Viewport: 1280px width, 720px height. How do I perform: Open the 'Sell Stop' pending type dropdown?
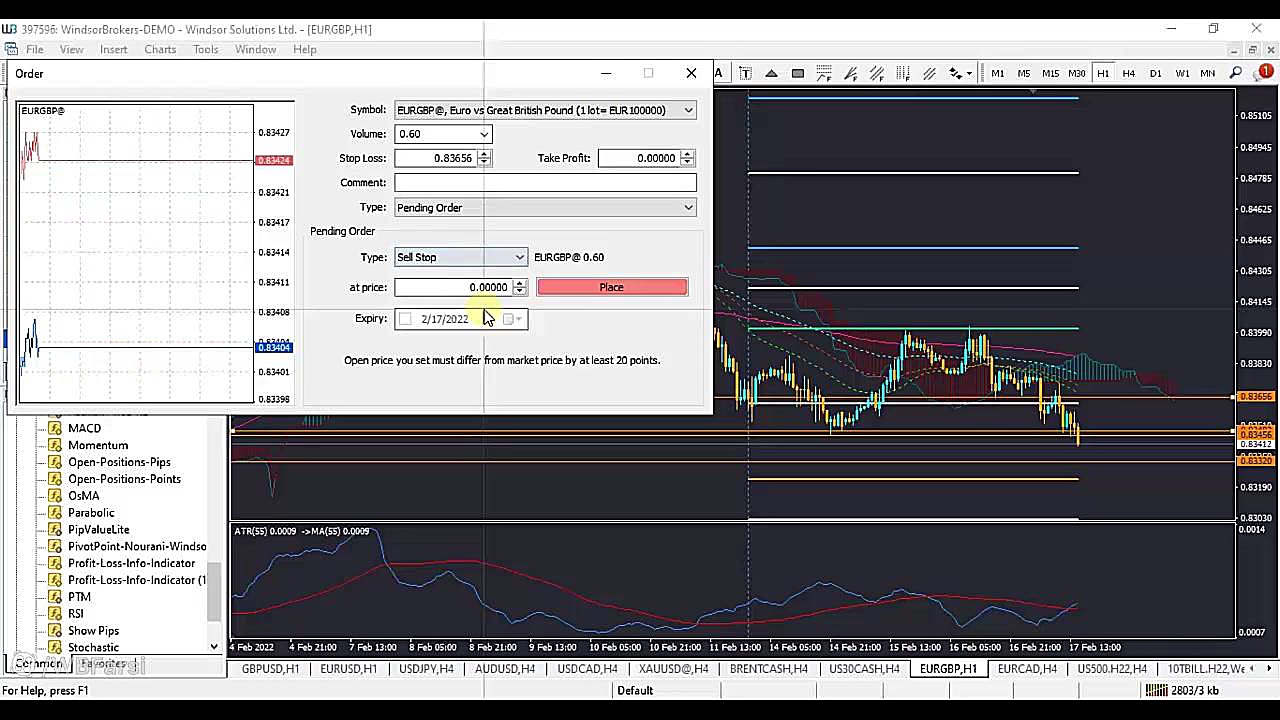519,257
